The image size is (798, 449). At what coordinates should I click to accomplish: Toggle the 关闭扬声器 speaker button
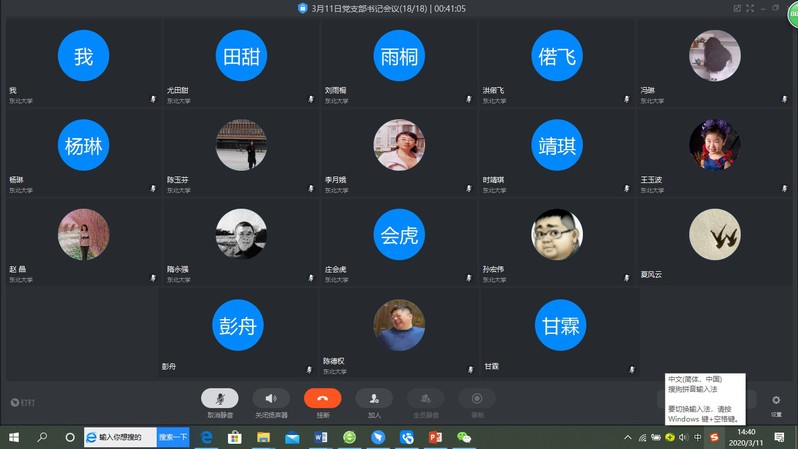(x=270, y=398)
